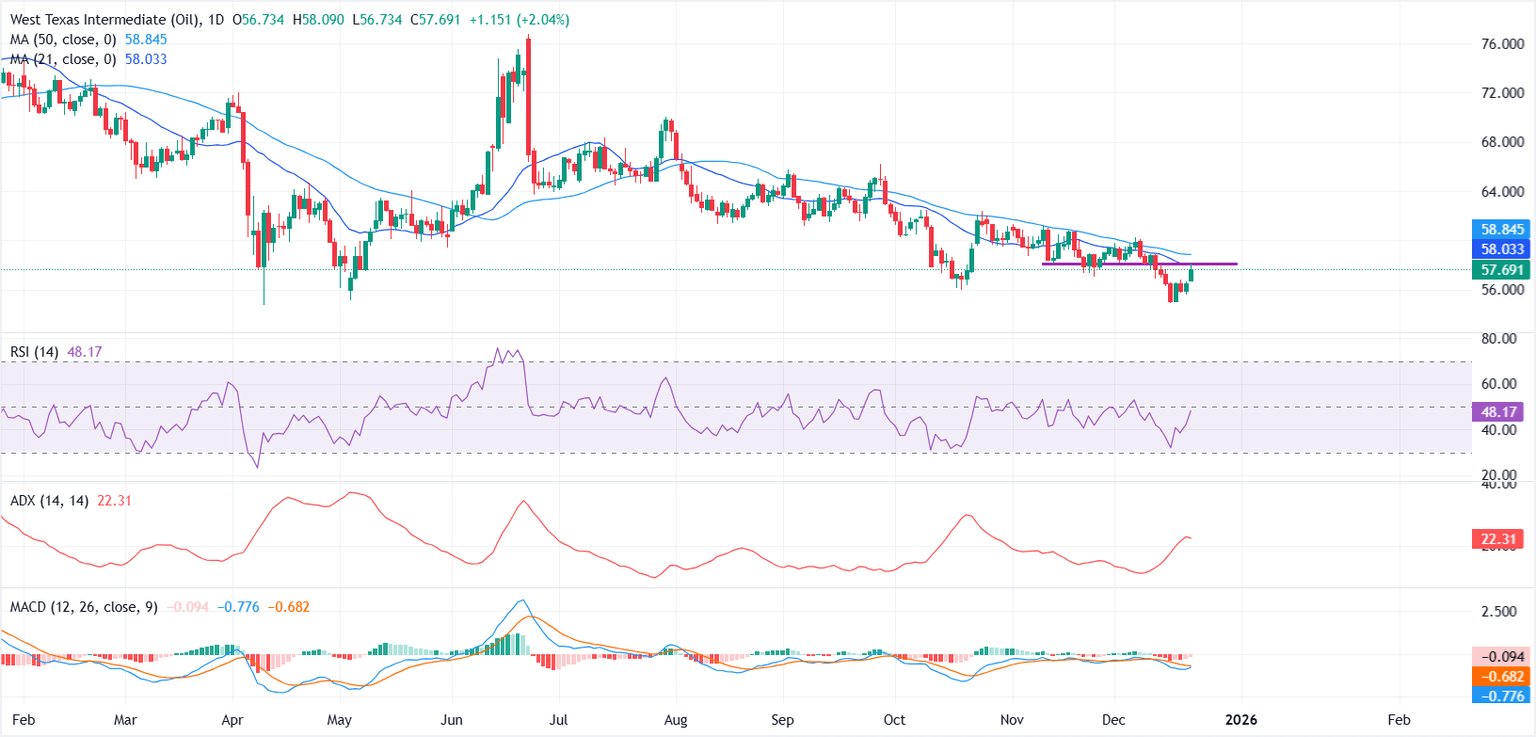Click the MACD (12, 26, close, 9) legend
Viewport: 1536px width, 737px height.
click(83, 607)
